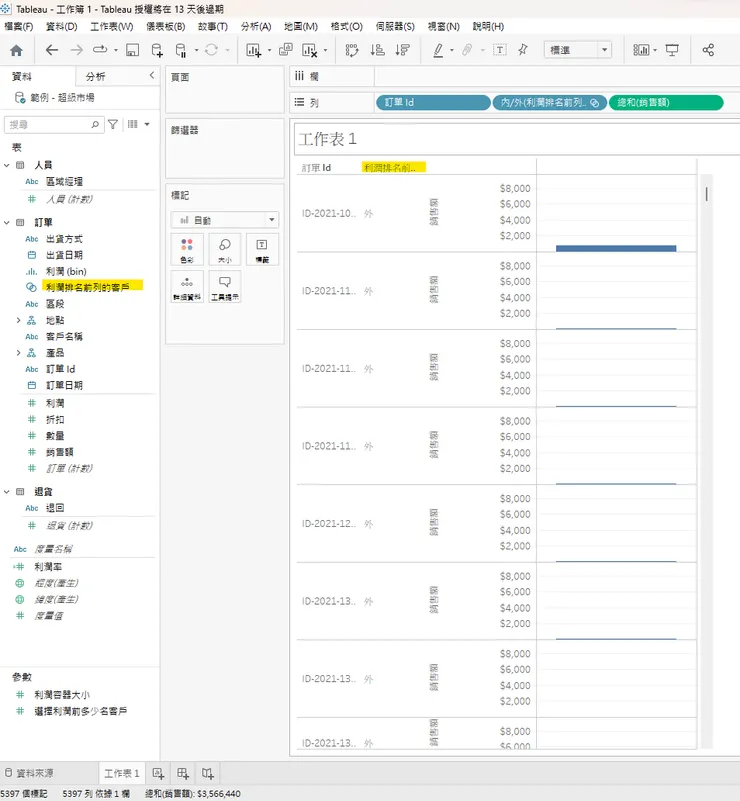Open the 分析(A) menu
This screenshot has width=740, height=801.
pos(256,27)
